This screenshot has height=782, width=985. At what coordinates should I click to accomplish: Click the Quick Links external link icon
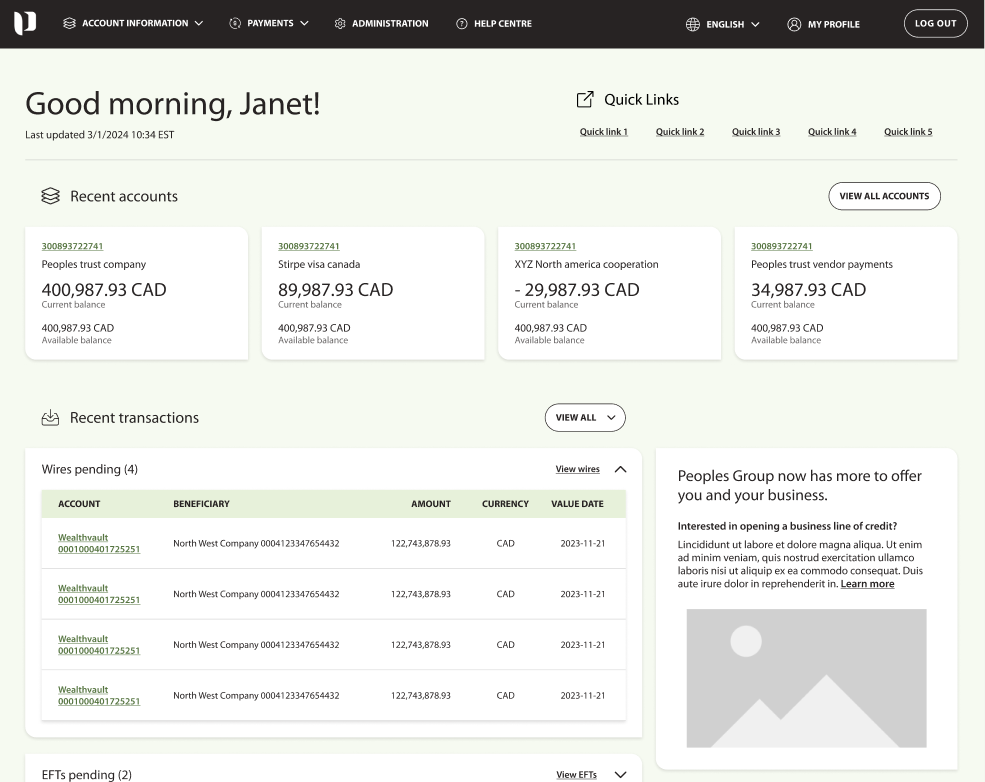[x=585, y=100]
